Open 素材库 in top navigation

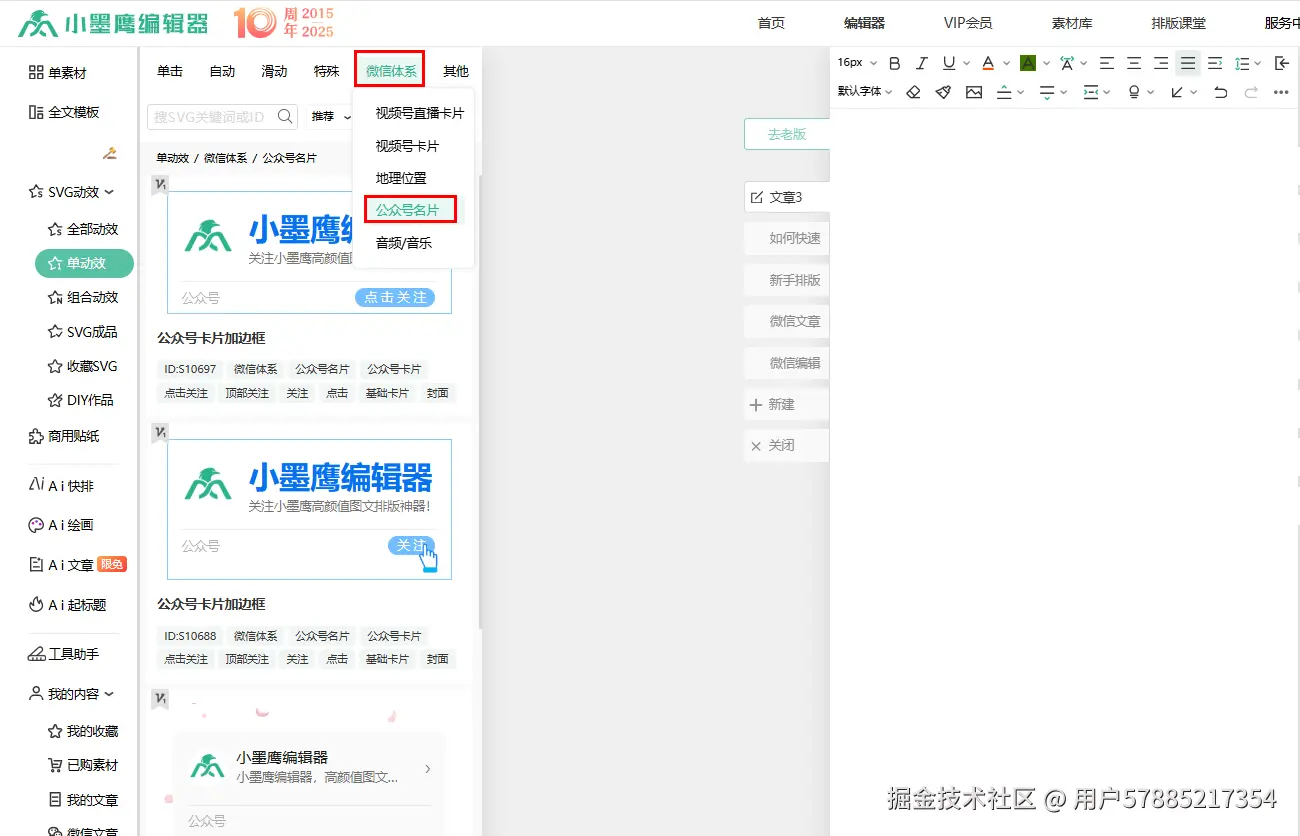(x=1072, y=23)
